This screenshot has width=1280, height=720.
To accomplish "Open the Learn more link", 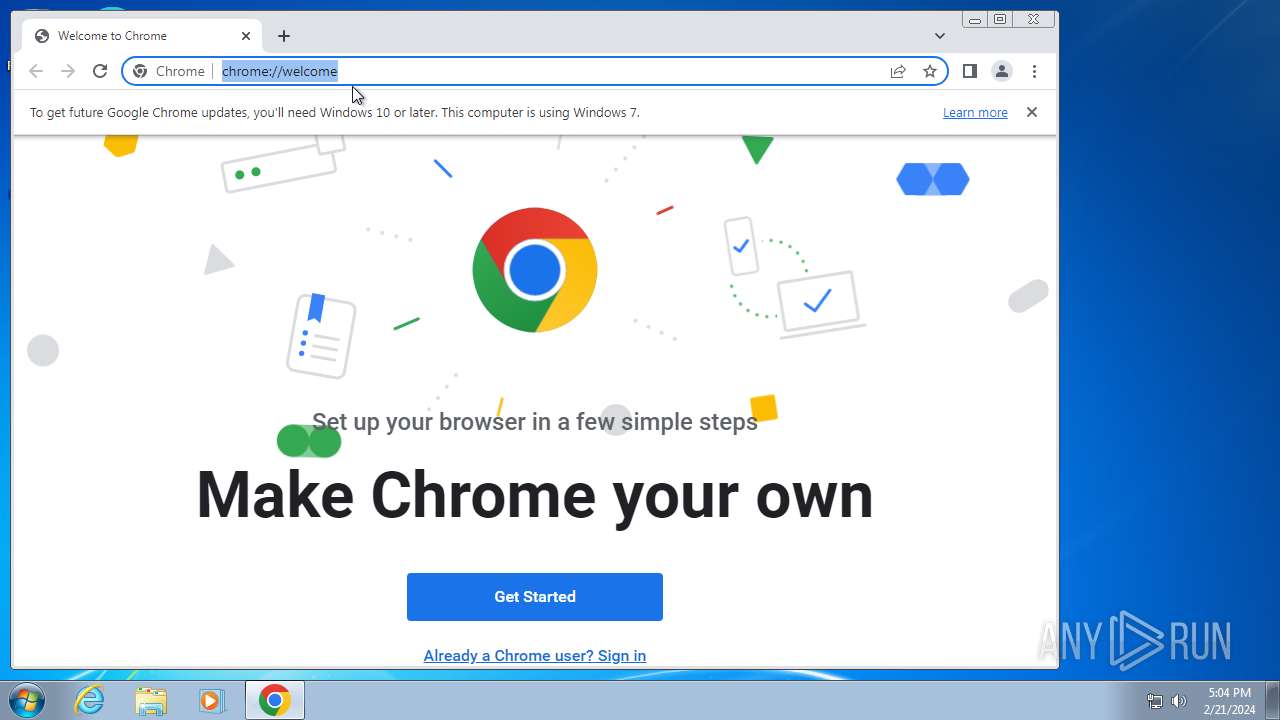I will pos(975,112).
